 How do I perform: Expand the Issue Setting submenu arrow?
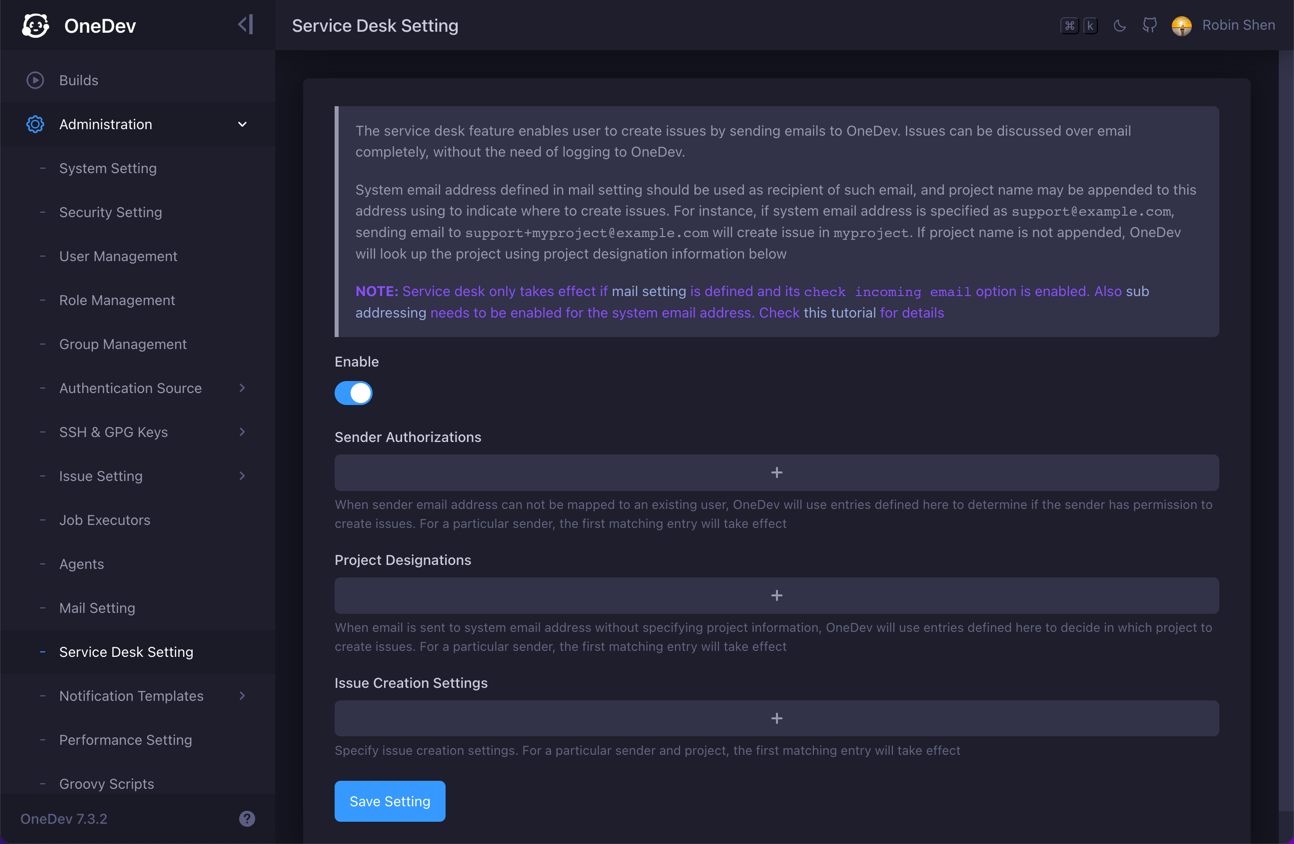(242, 476)
